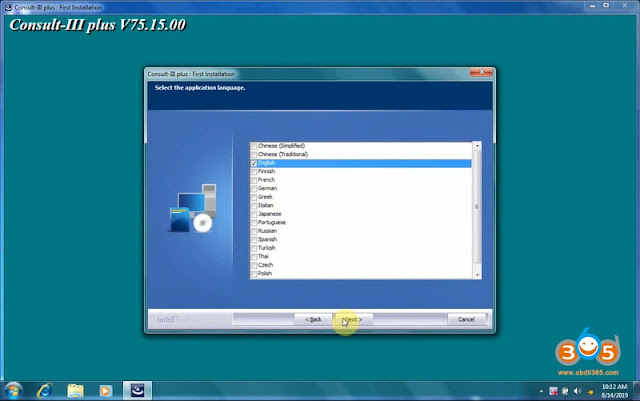Launch Internet Explorer from taskbar
The width and height of the screenshot is (640, 401).
(x=44, y=391)
